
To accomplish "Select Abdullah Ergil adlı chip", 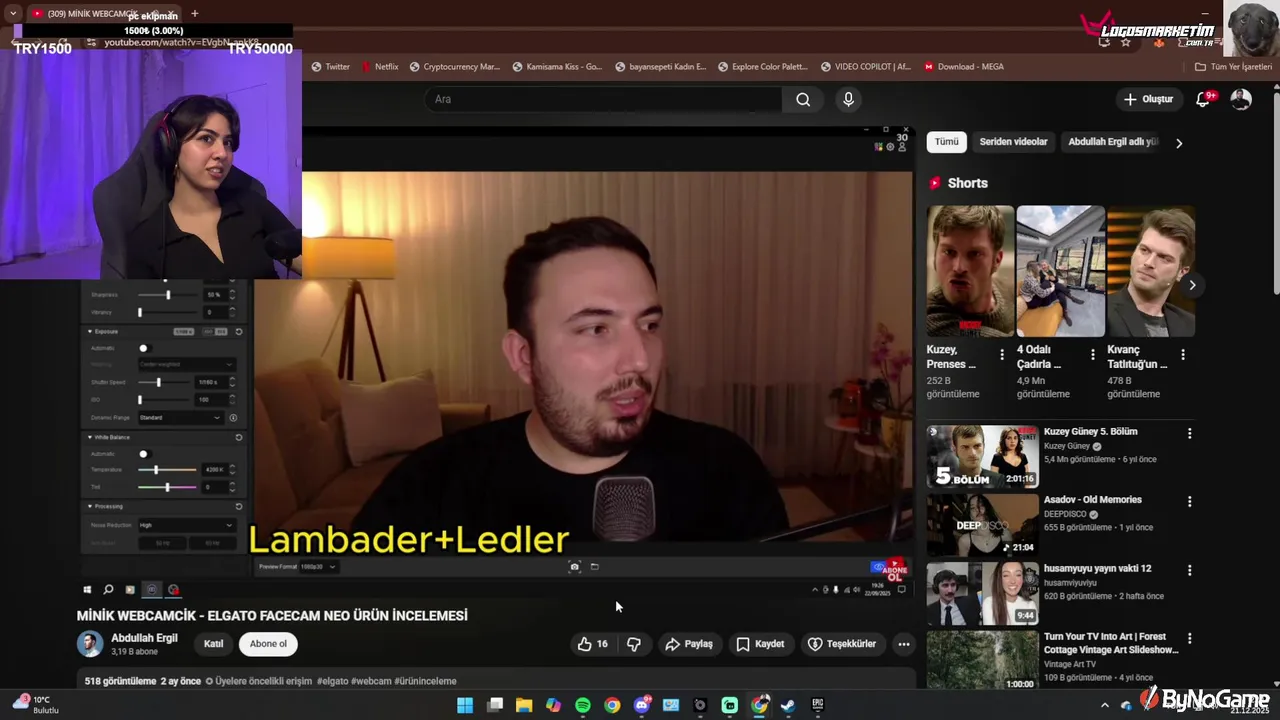I will click(1112, 142).
